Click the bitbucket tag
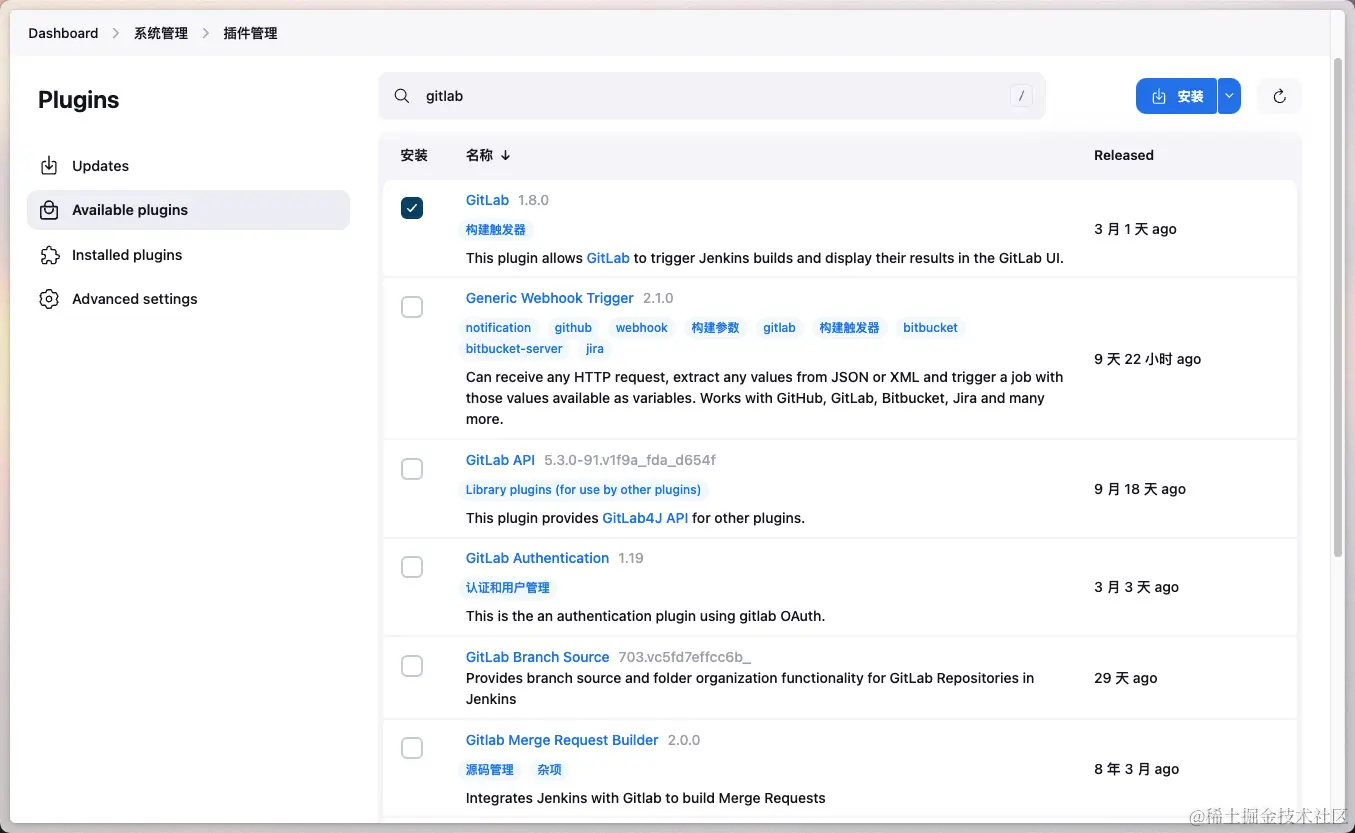Image resolution: width=1355 pixels, height=833 pixels. pyautogui.click(x=930, y=328)
